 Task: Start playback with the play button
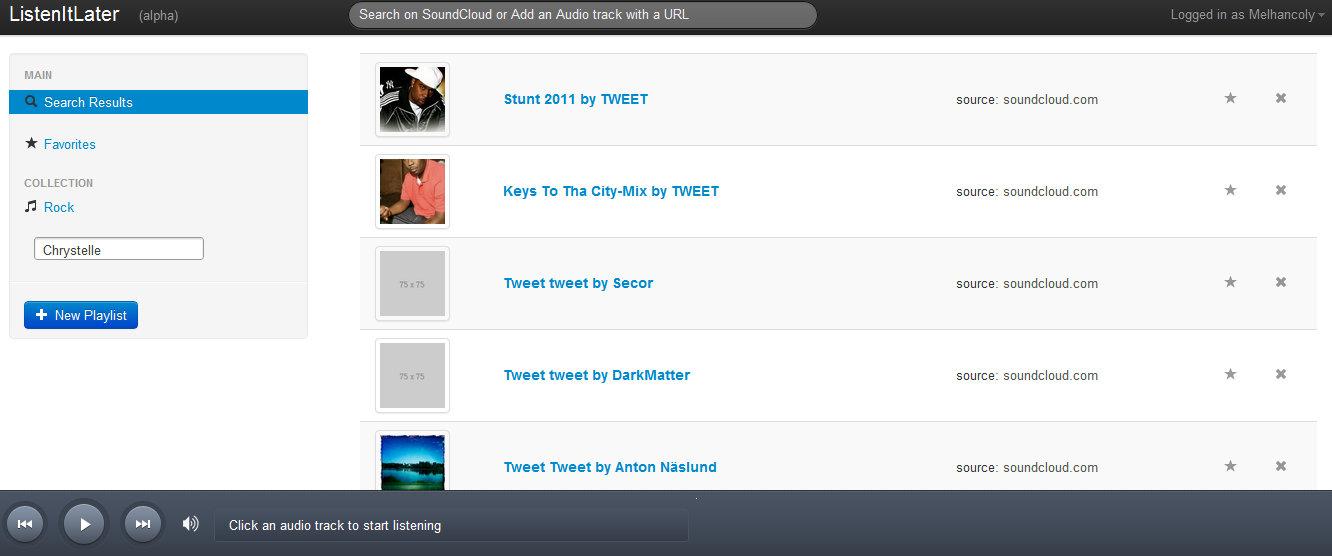point(84,524)
